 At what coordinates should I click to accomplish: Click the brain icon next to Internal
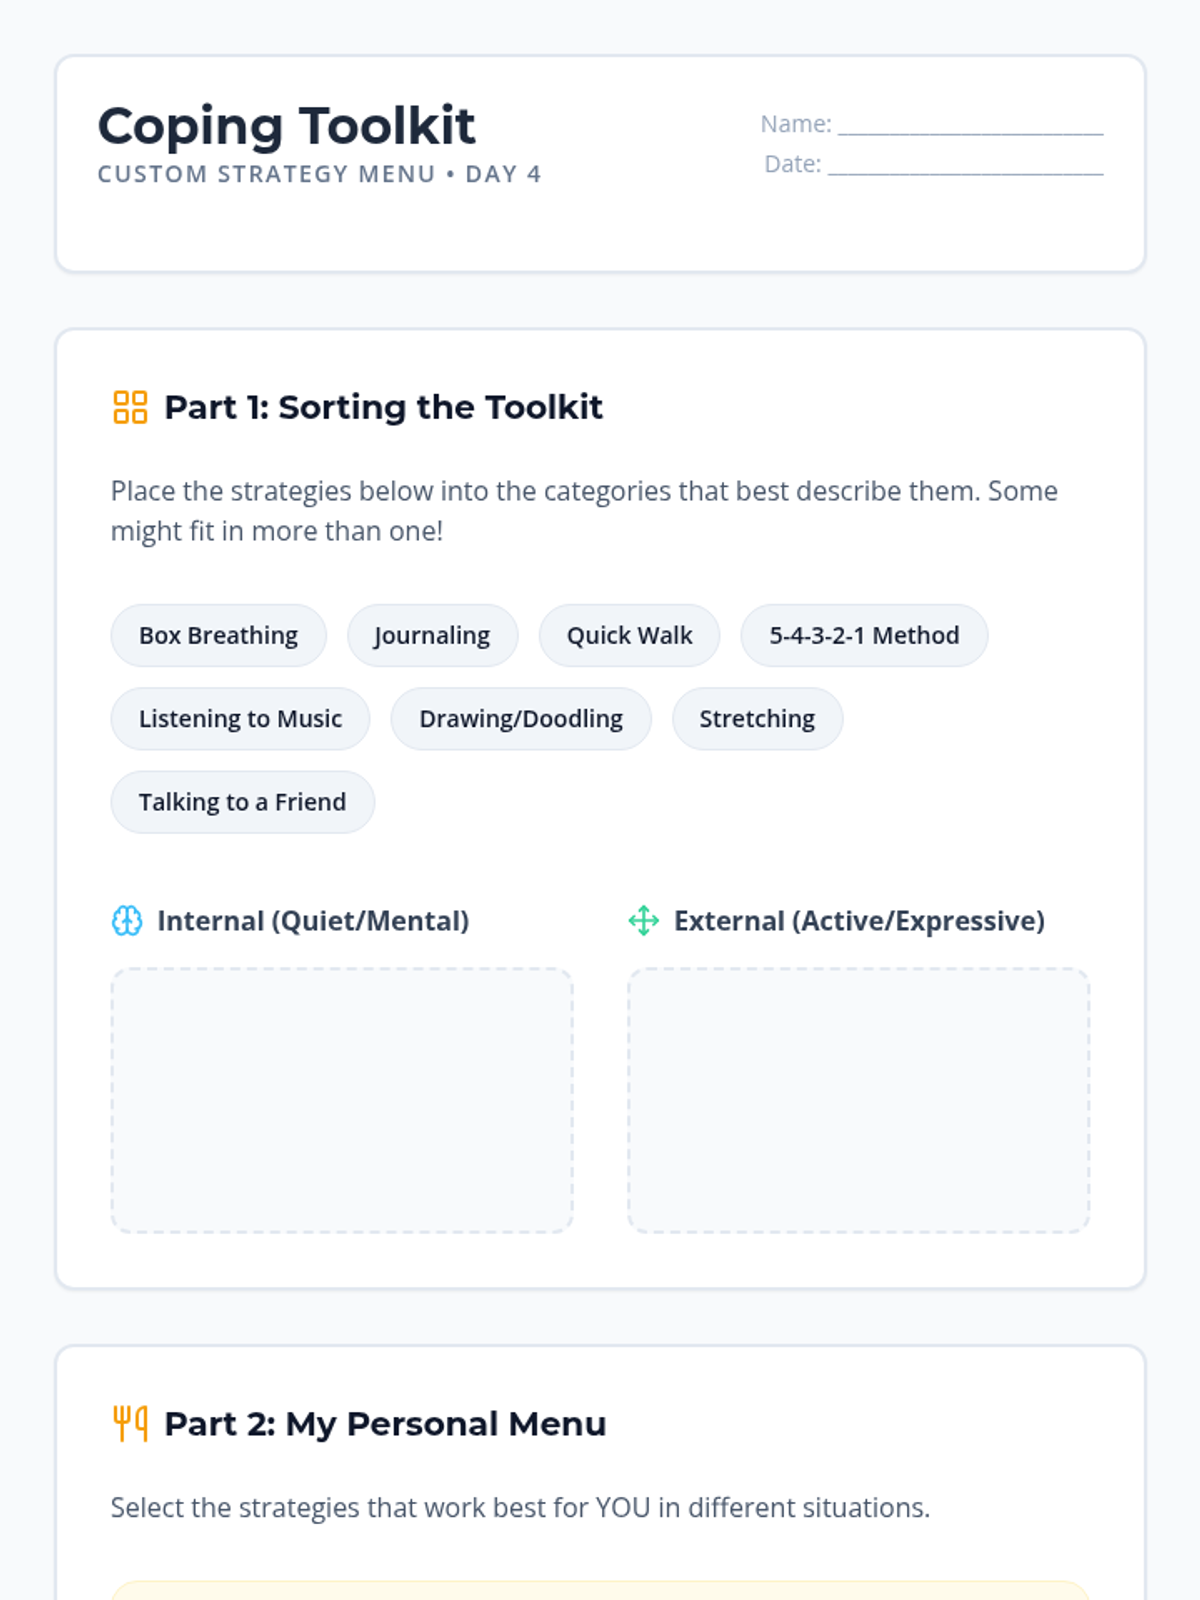tap(127, 920)
